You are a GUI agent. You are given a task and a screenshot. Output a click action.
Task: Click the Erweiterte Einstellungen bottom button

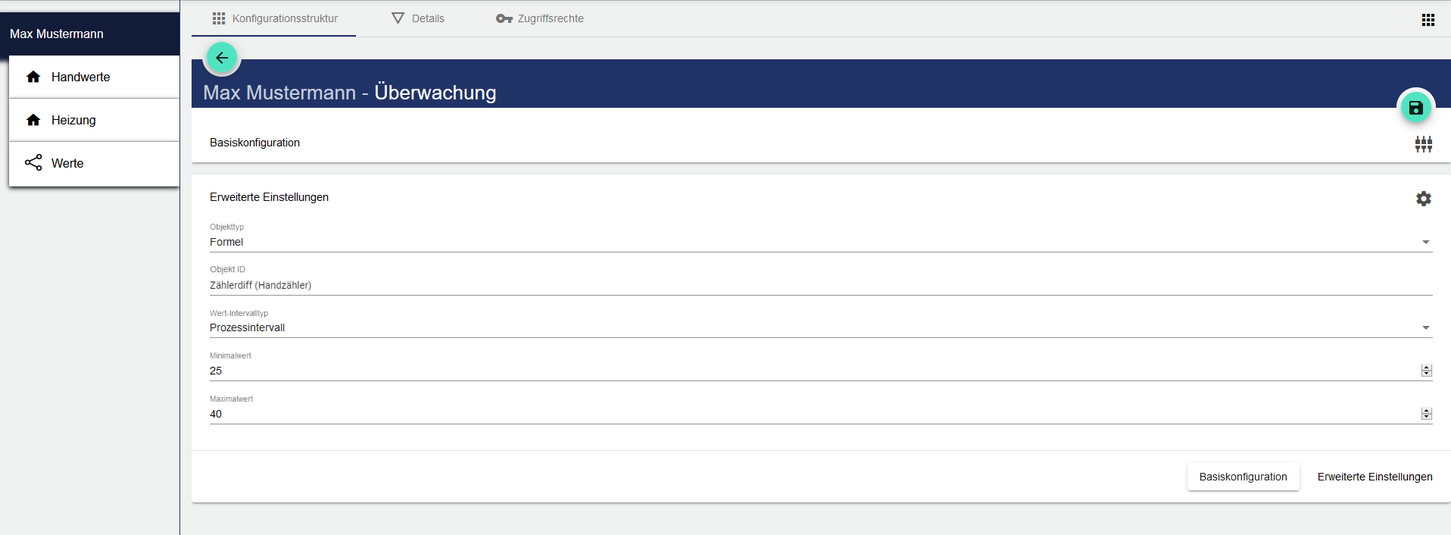[x=1374, y=477]
